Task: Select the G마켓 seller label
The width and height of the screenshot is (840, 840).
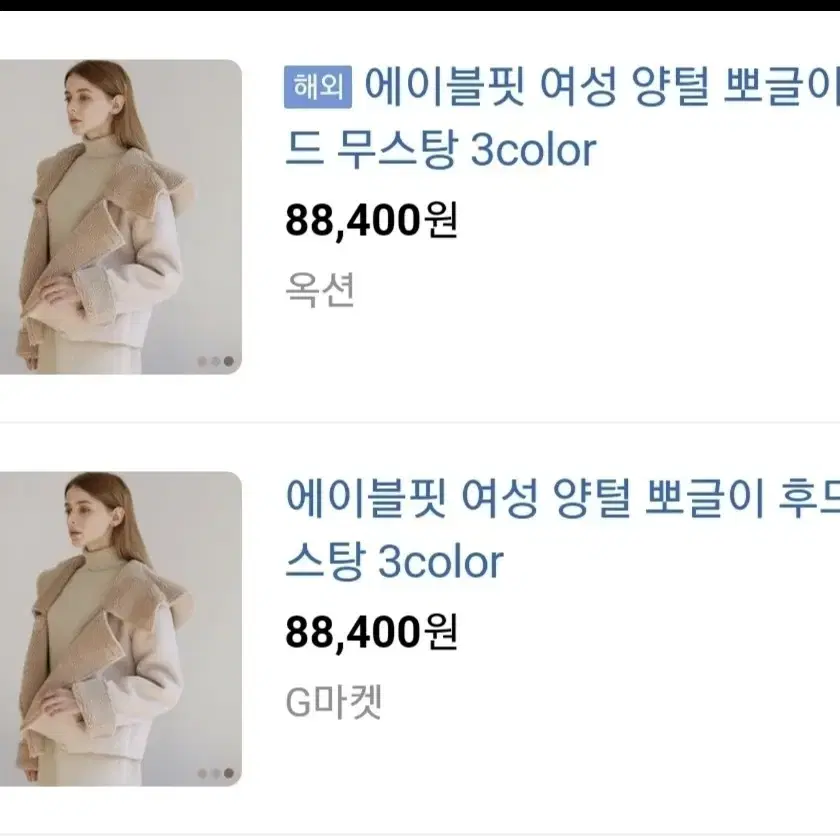Action: 334,702
